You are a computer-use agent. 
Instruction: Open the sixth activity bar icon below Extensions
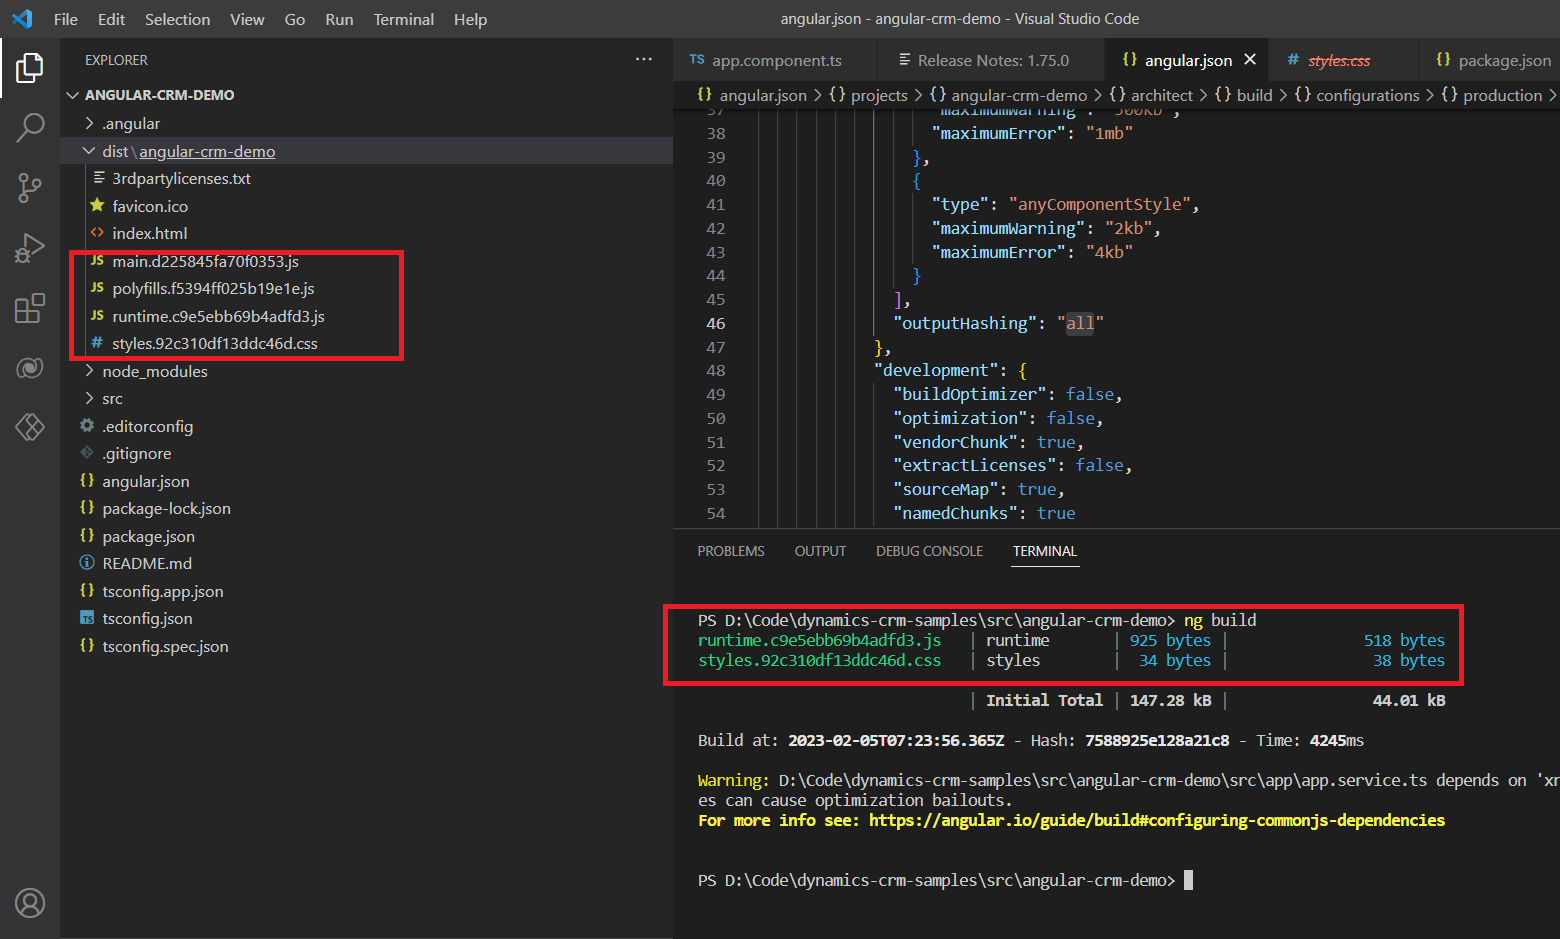click(x=30, y=368)
